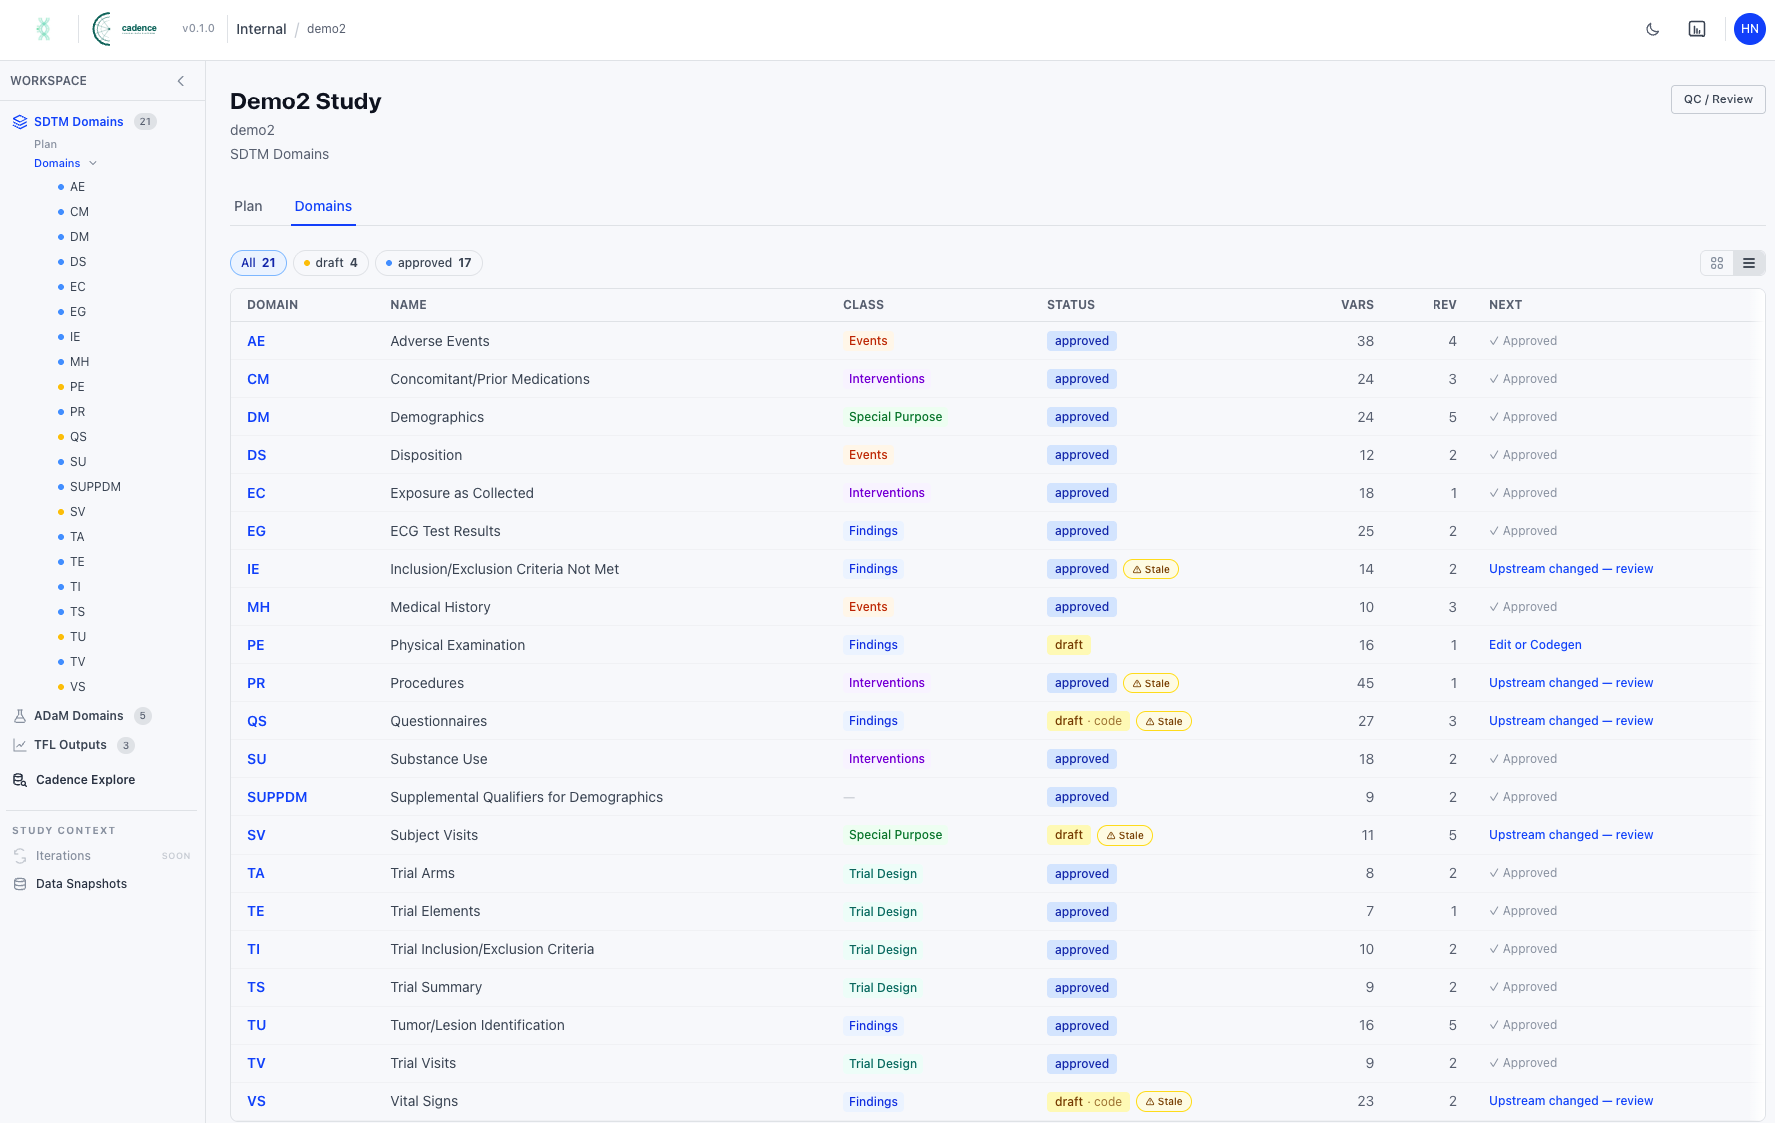Click the DOMAIN column header
The width and height of the screenshot is (1775, 1123).
[x=272, y=305]
